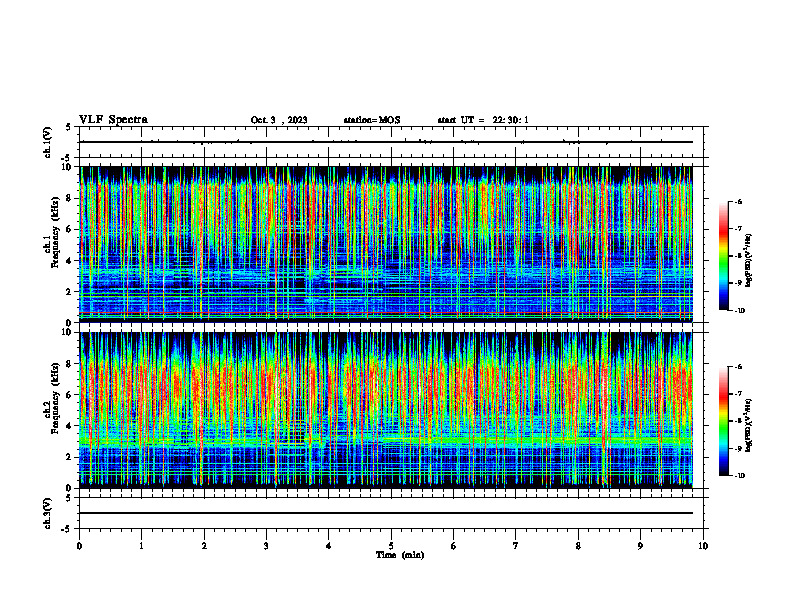Click the "ch.3(V)" axis label
Viewport: 792px width, 612px height.
(48, 513)
